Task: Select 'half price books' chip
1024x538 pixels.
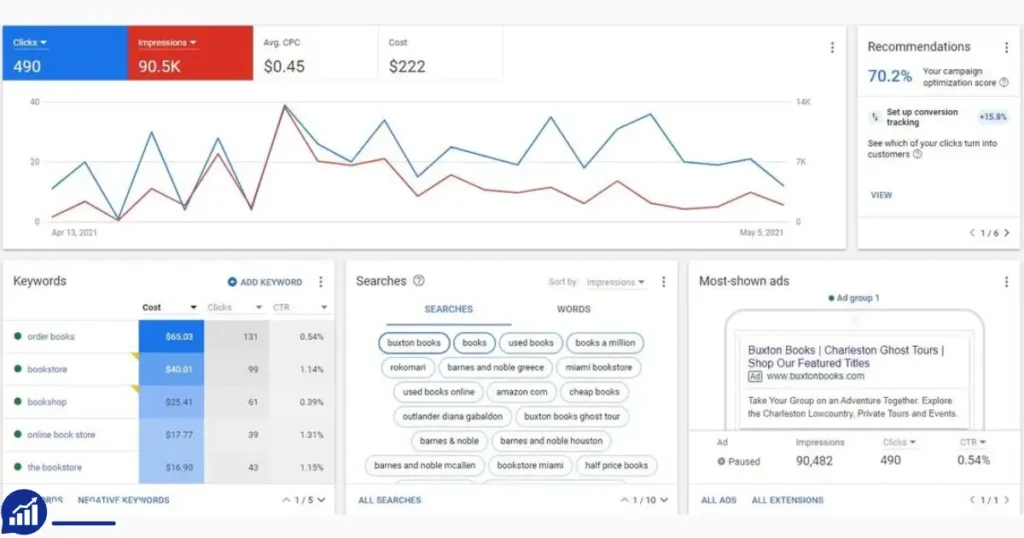Action: pyautogui.click(x=616, y=466)
